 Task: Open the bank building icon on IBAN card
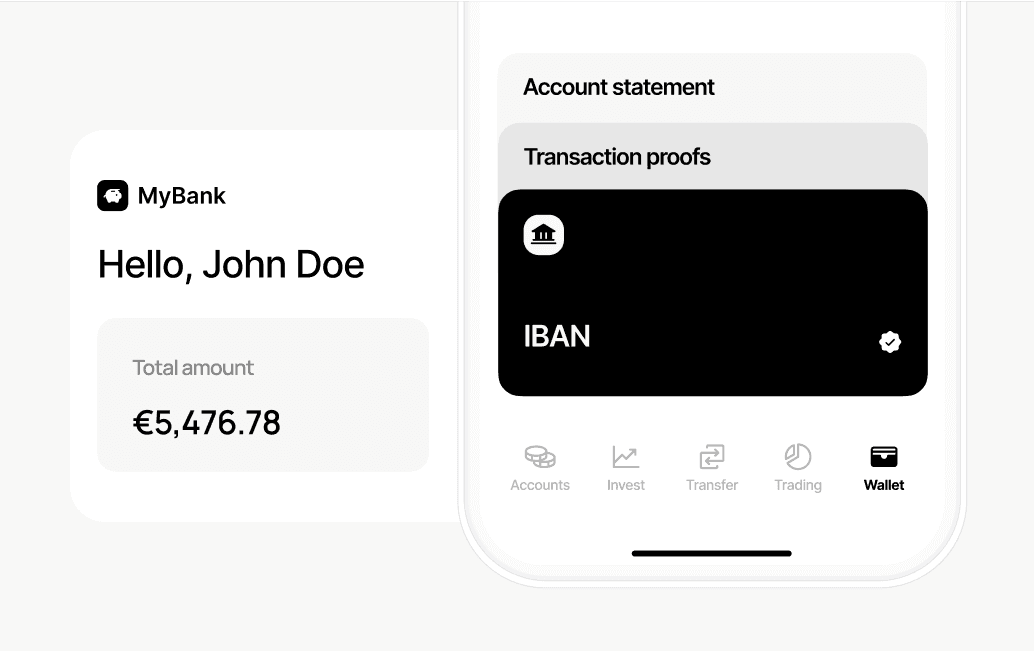[543, 235]
